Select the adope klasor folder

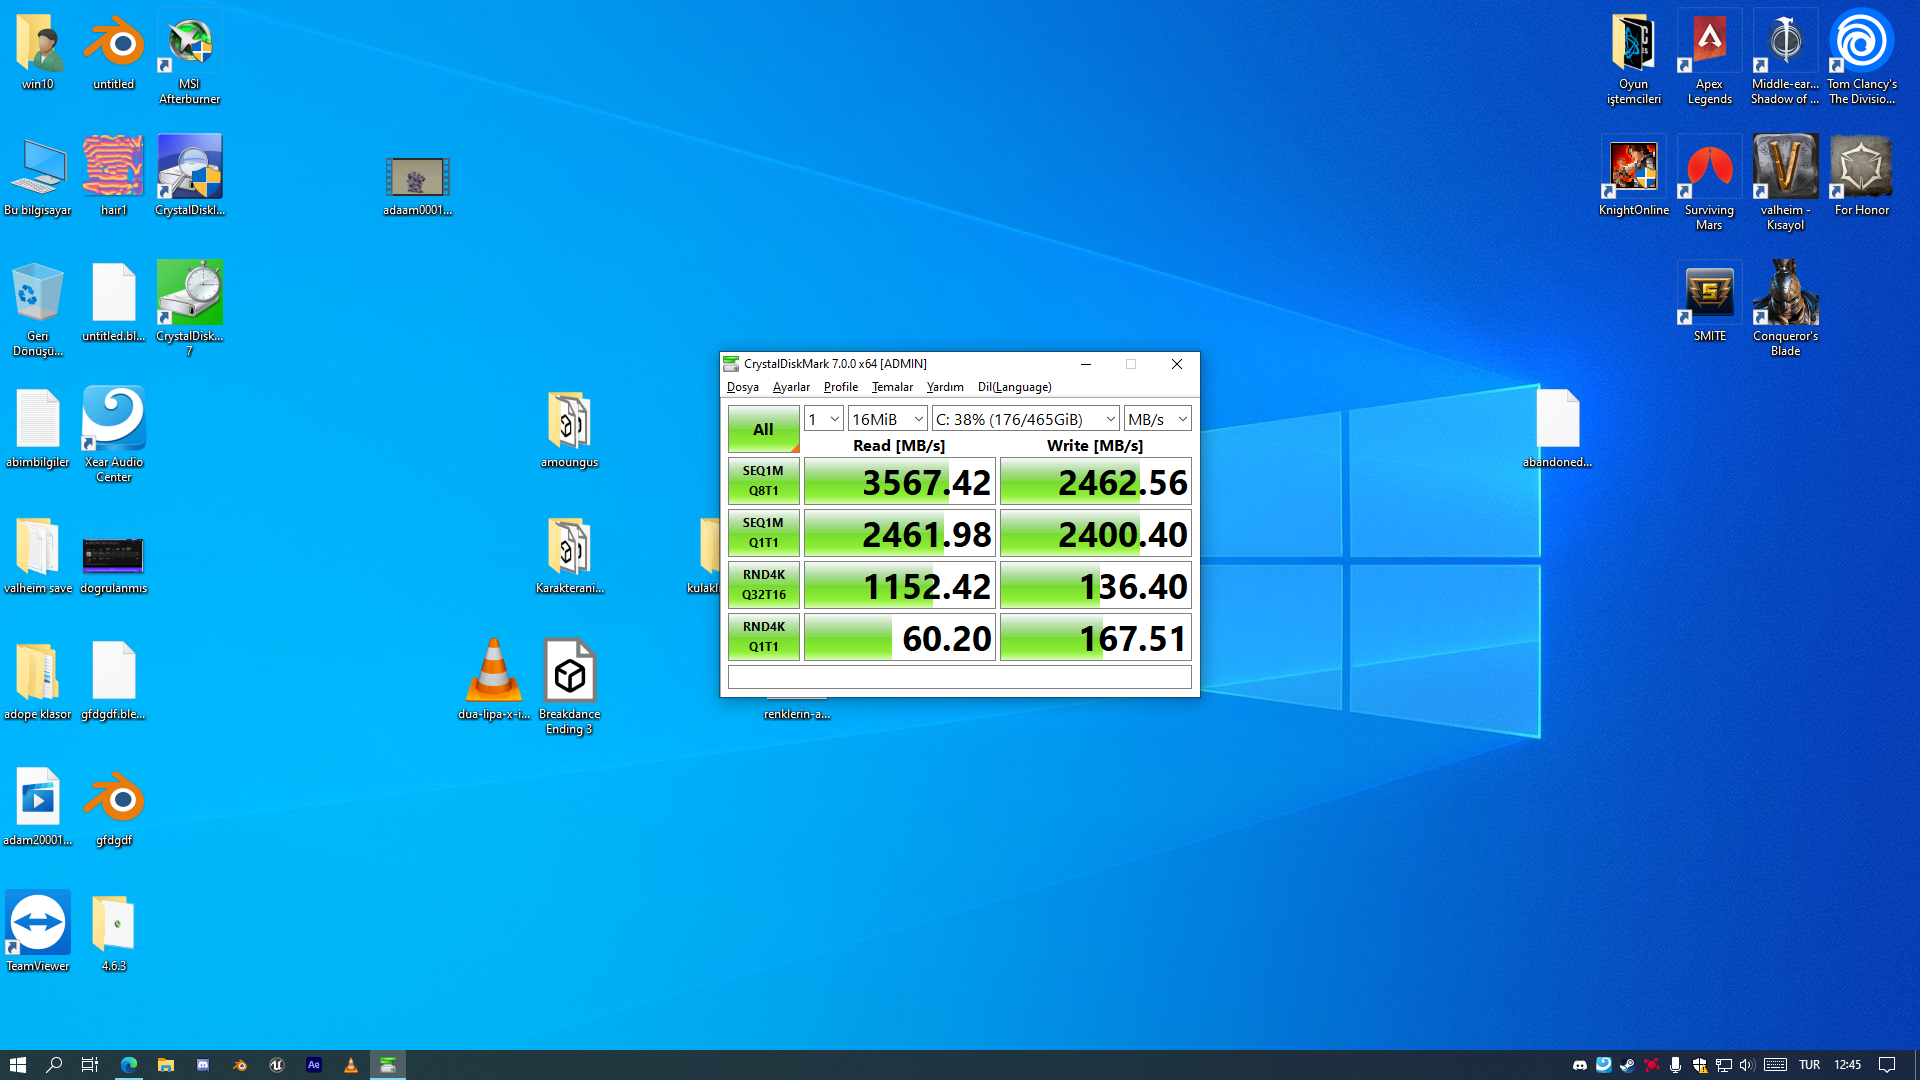coord(38,680)
